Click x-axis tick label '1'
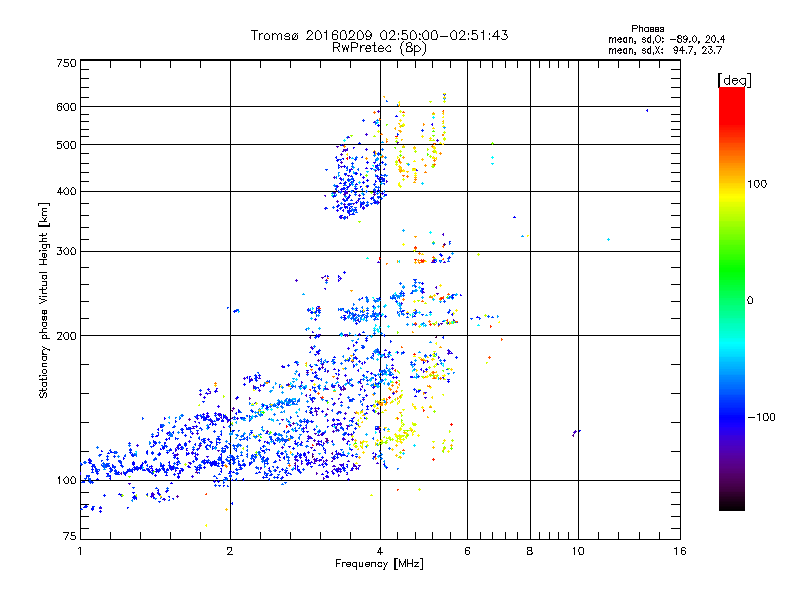The image size is (800, 600). (x=80, y=551)
